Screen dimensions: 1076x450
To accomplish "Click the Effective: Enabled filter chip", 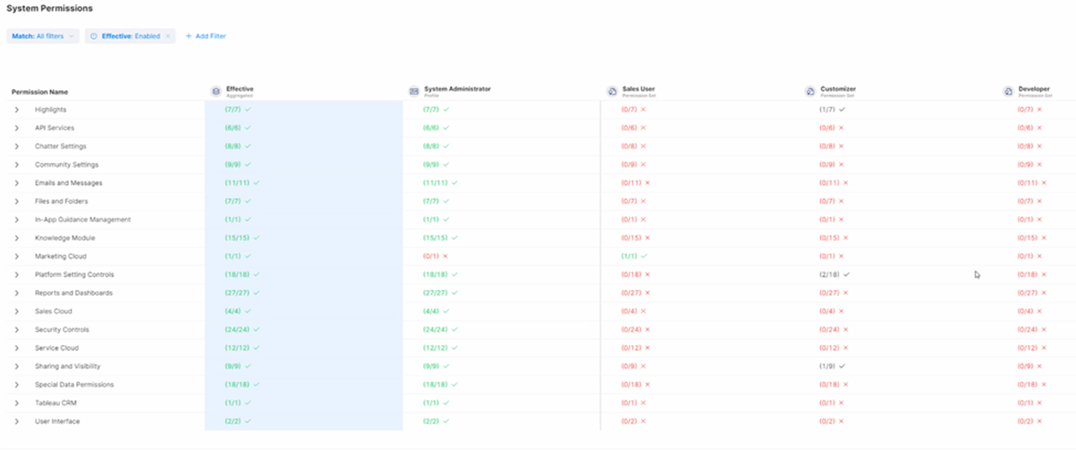I will 125,36.
